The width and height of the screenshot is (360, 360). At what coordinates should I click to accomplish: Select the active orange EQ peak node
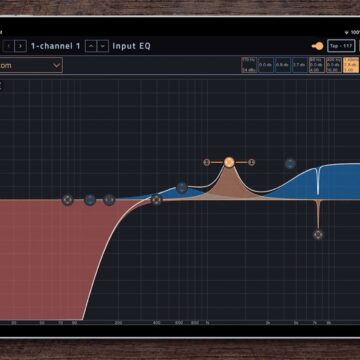pos(229,162)
